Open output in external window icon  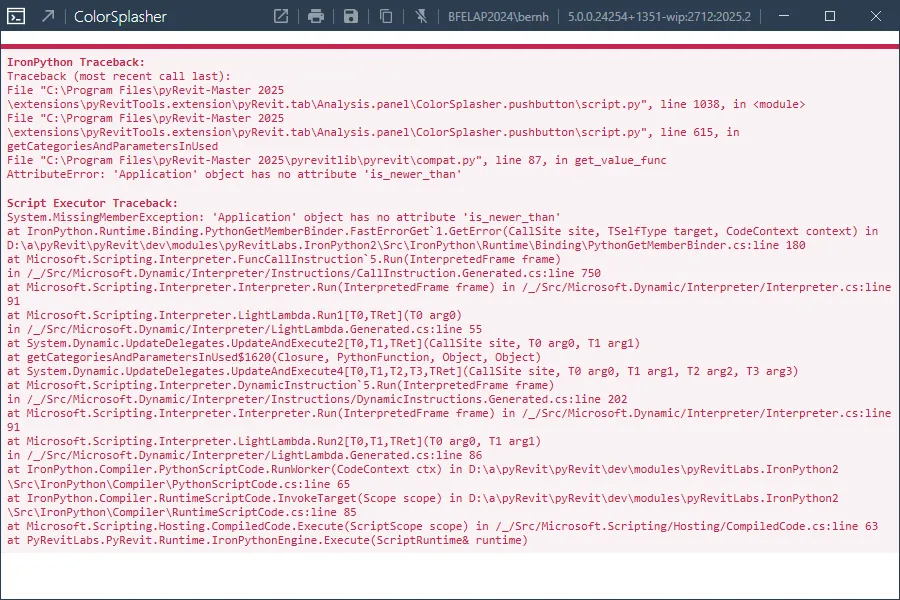281,16
